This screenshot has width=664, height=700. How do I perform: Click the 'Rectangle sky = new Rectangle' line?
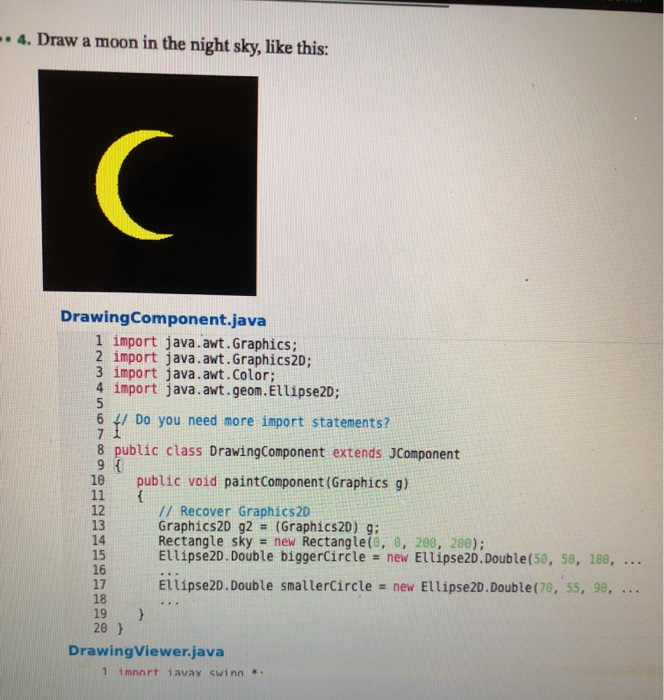[x=321, y=542]
